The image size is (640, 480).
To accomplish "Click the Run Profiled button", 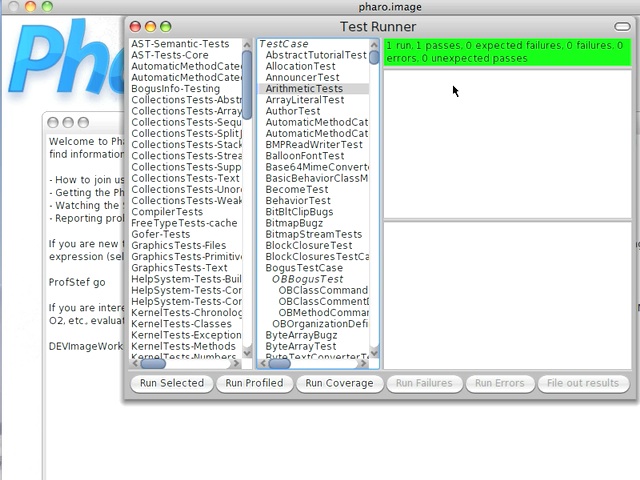I will pos(254,383).
